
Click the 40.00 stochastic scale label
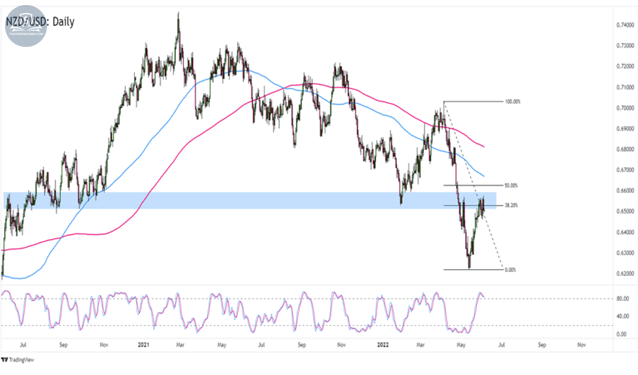click(x=623, y=316)
